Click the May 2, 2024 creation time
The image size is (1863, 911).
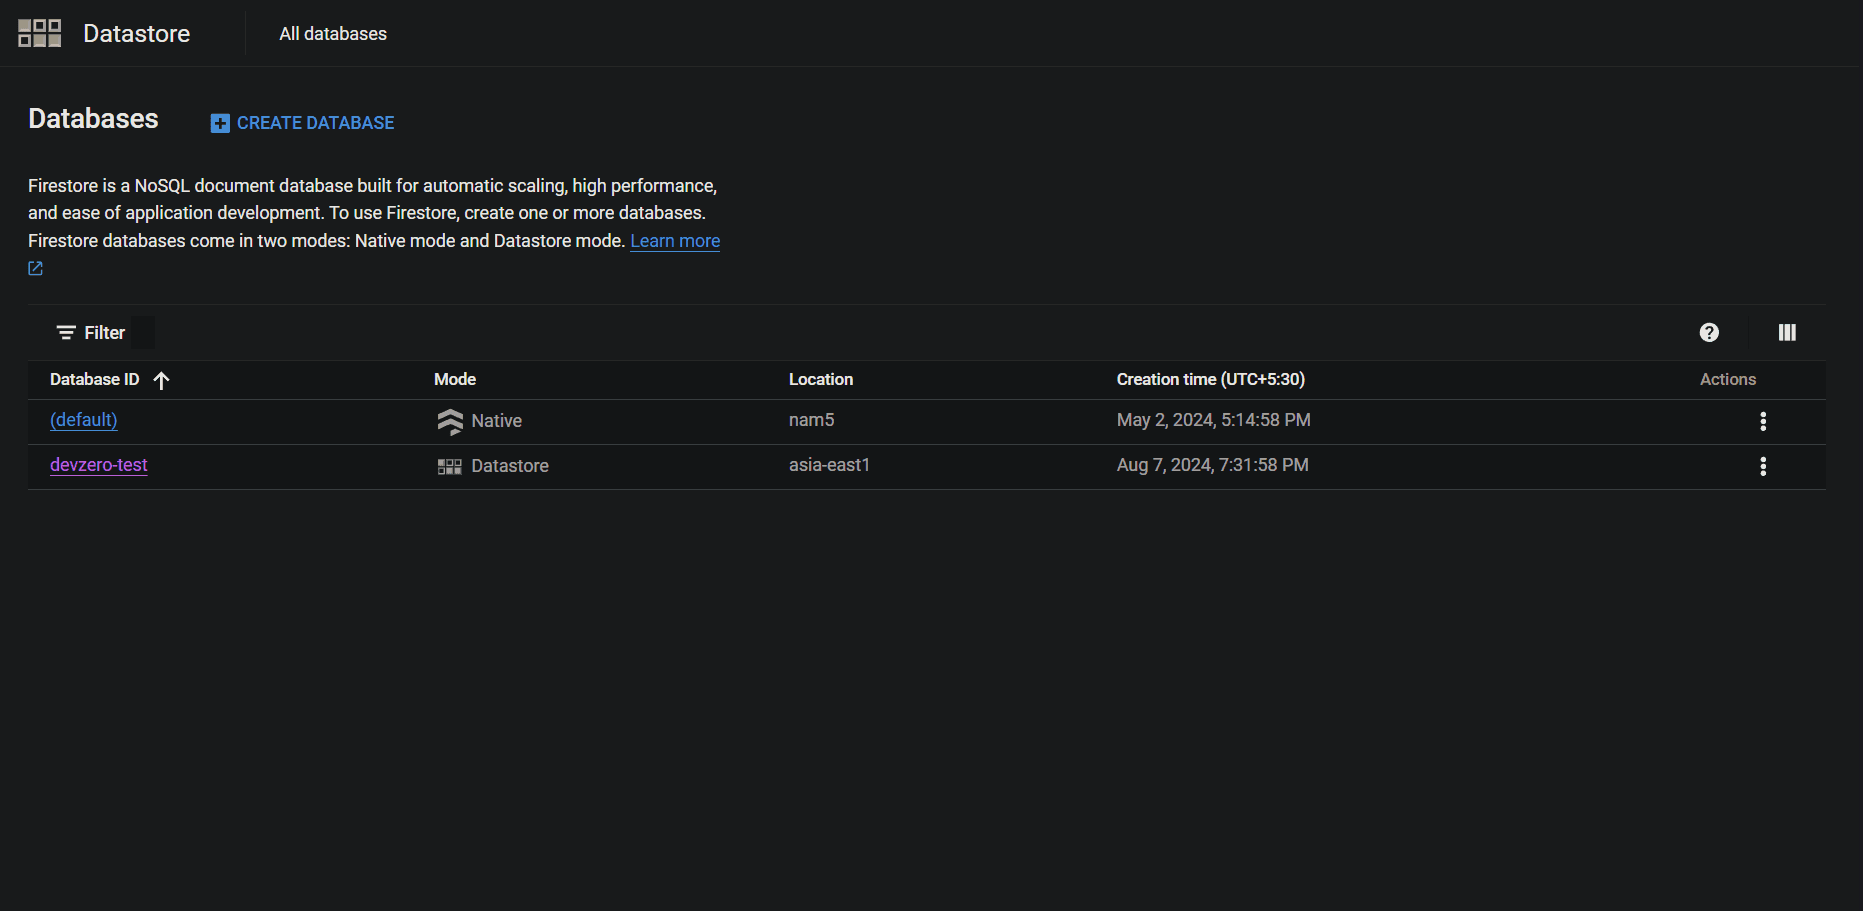click(x=1213, y=420)
